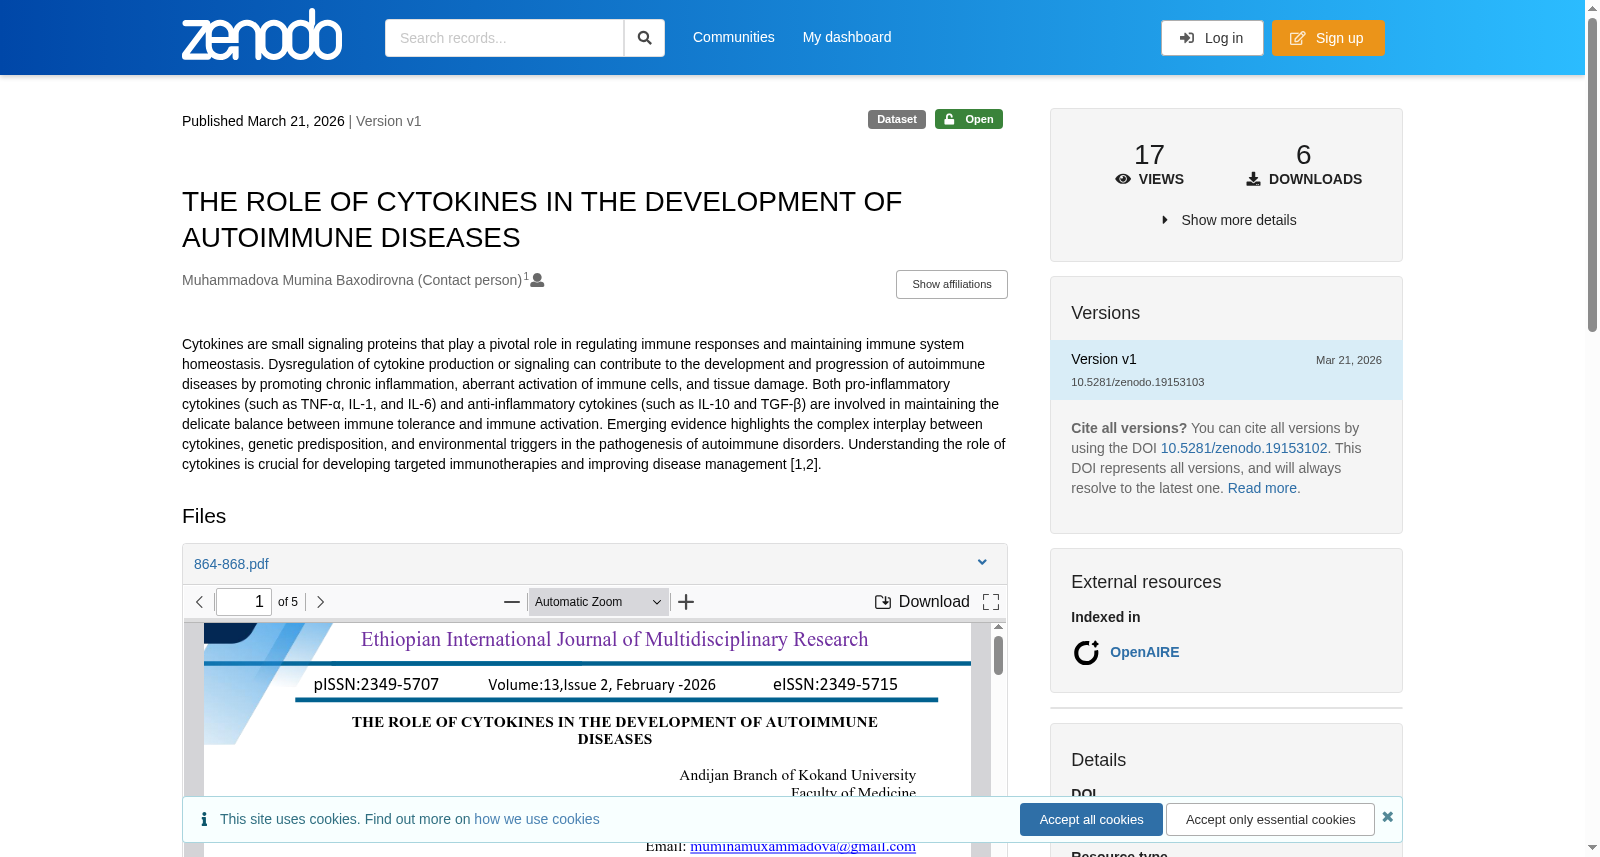Go to next PDF page
The width and height of the screenshot is (1600, 857).
pos(320,602)
